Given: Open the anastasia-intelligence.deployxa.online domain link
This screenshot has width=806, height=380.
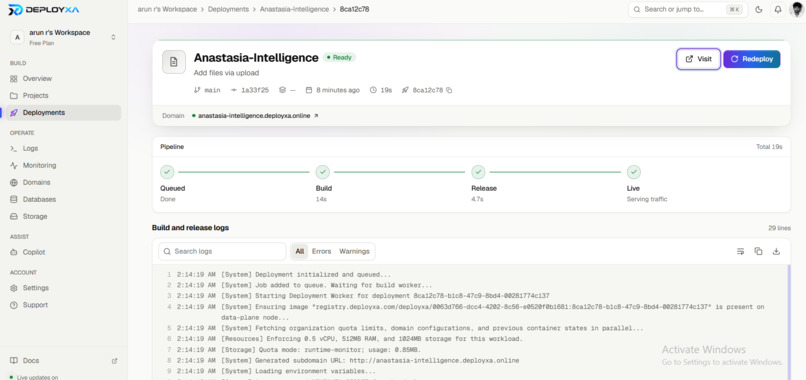Looking at the screenshot, I should [x=254, y=116].
